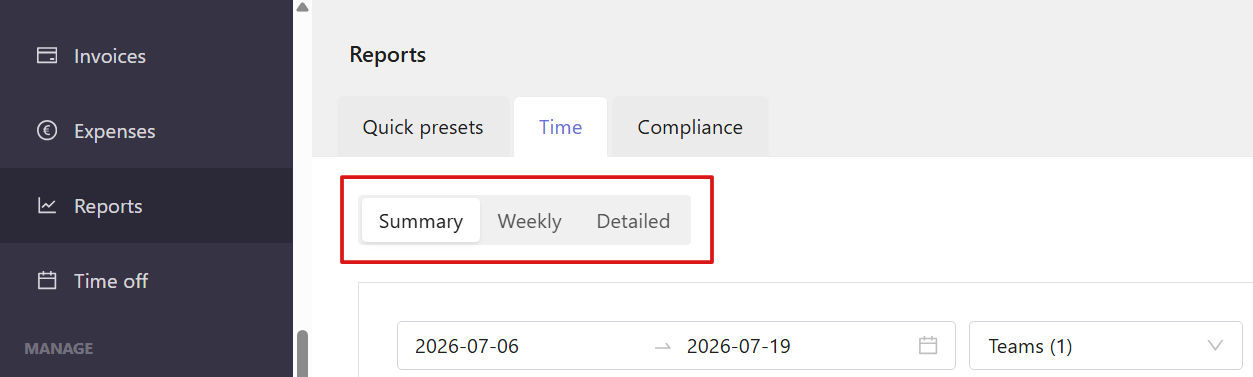Switch to Detailed report view
Screen dimensions: 1253x377
[x=633, y=221]
